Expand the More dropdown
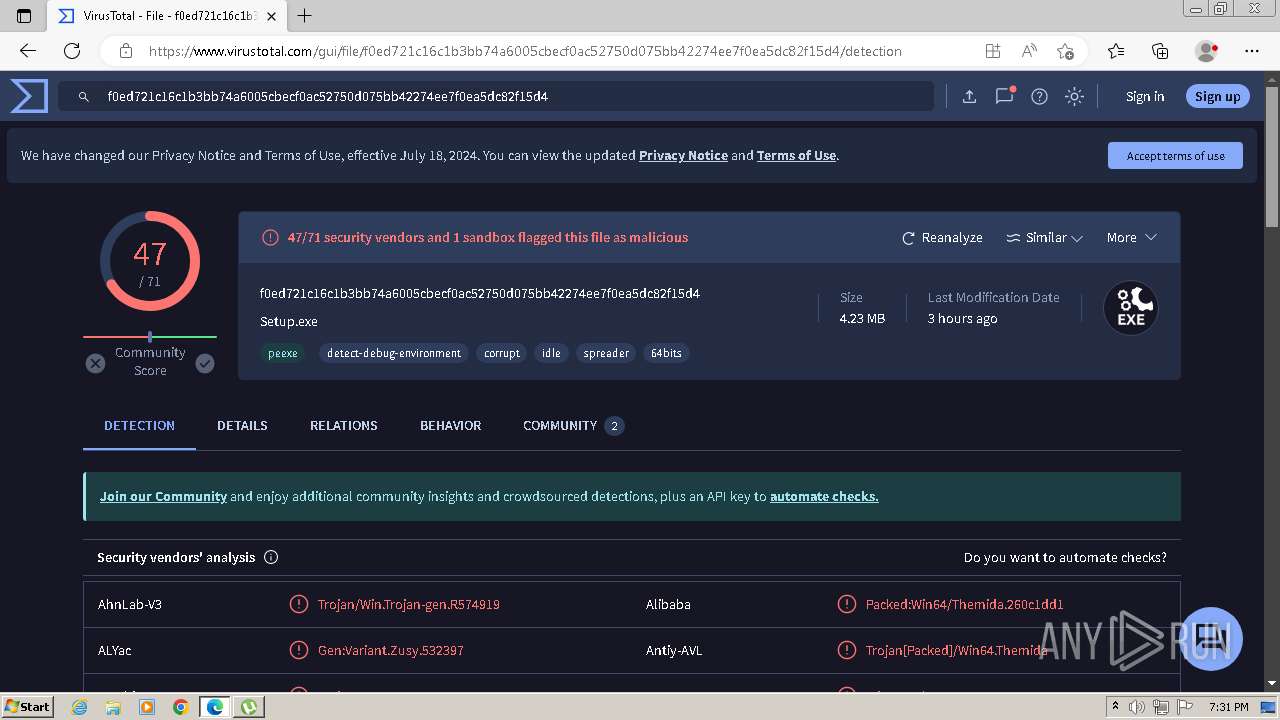 [x=1131, y=238]
